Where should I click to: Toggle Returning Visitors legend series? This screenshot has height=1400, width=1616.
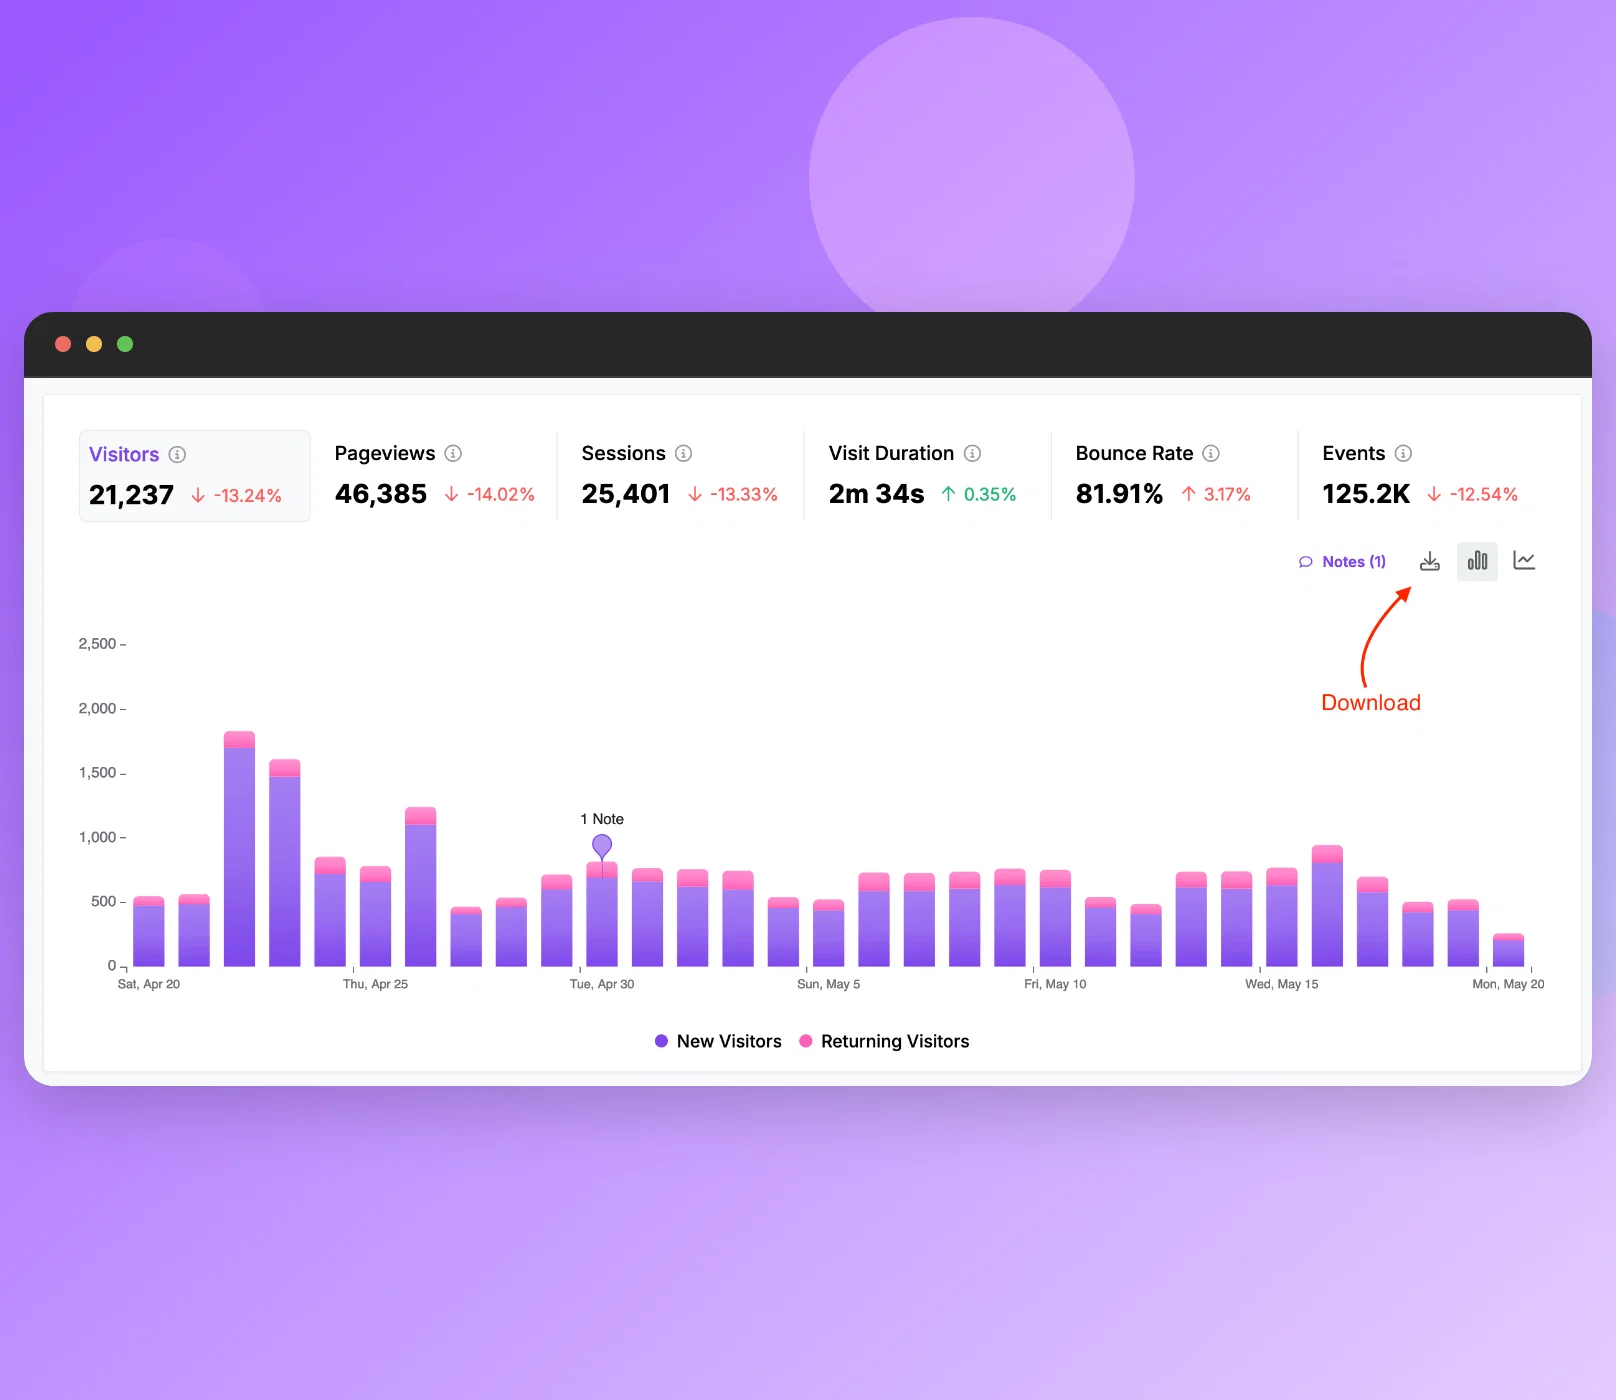(x=884, y=1041)
